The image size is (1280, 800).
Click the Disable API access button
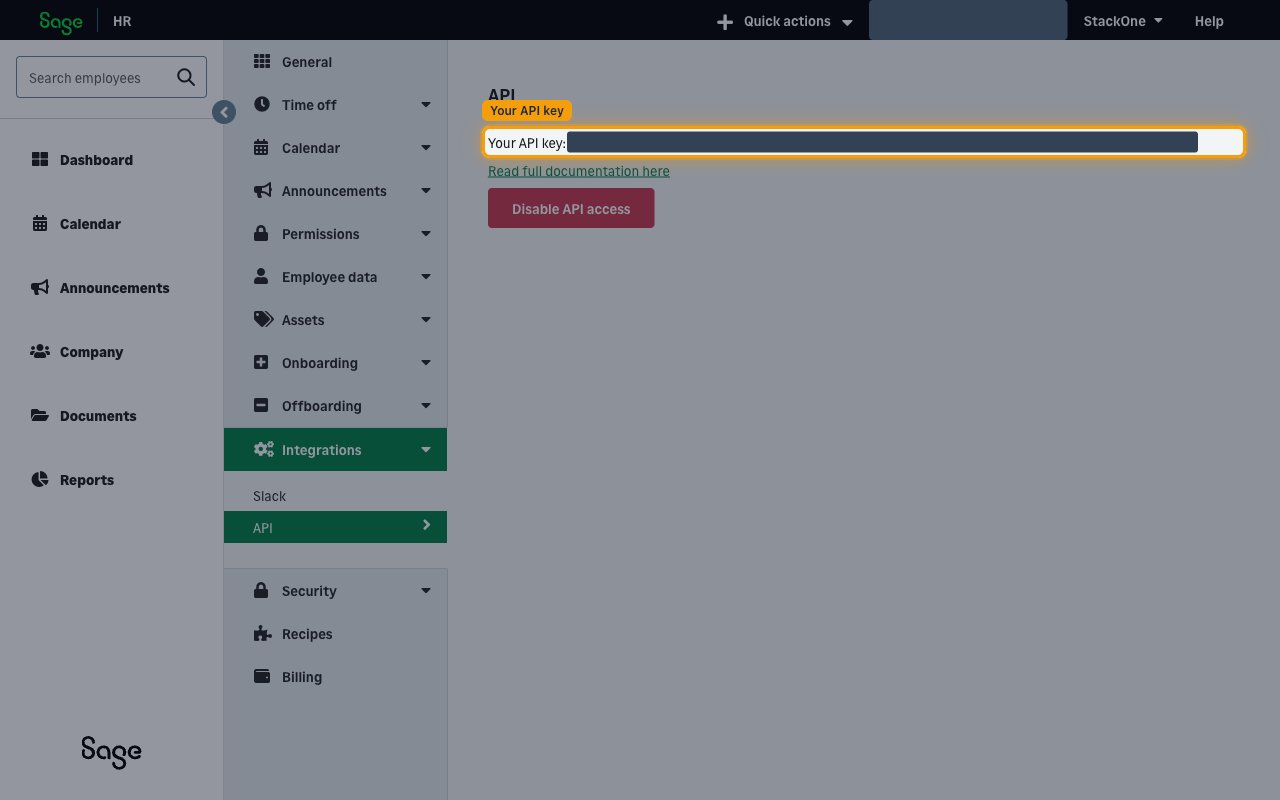point(571,208)
